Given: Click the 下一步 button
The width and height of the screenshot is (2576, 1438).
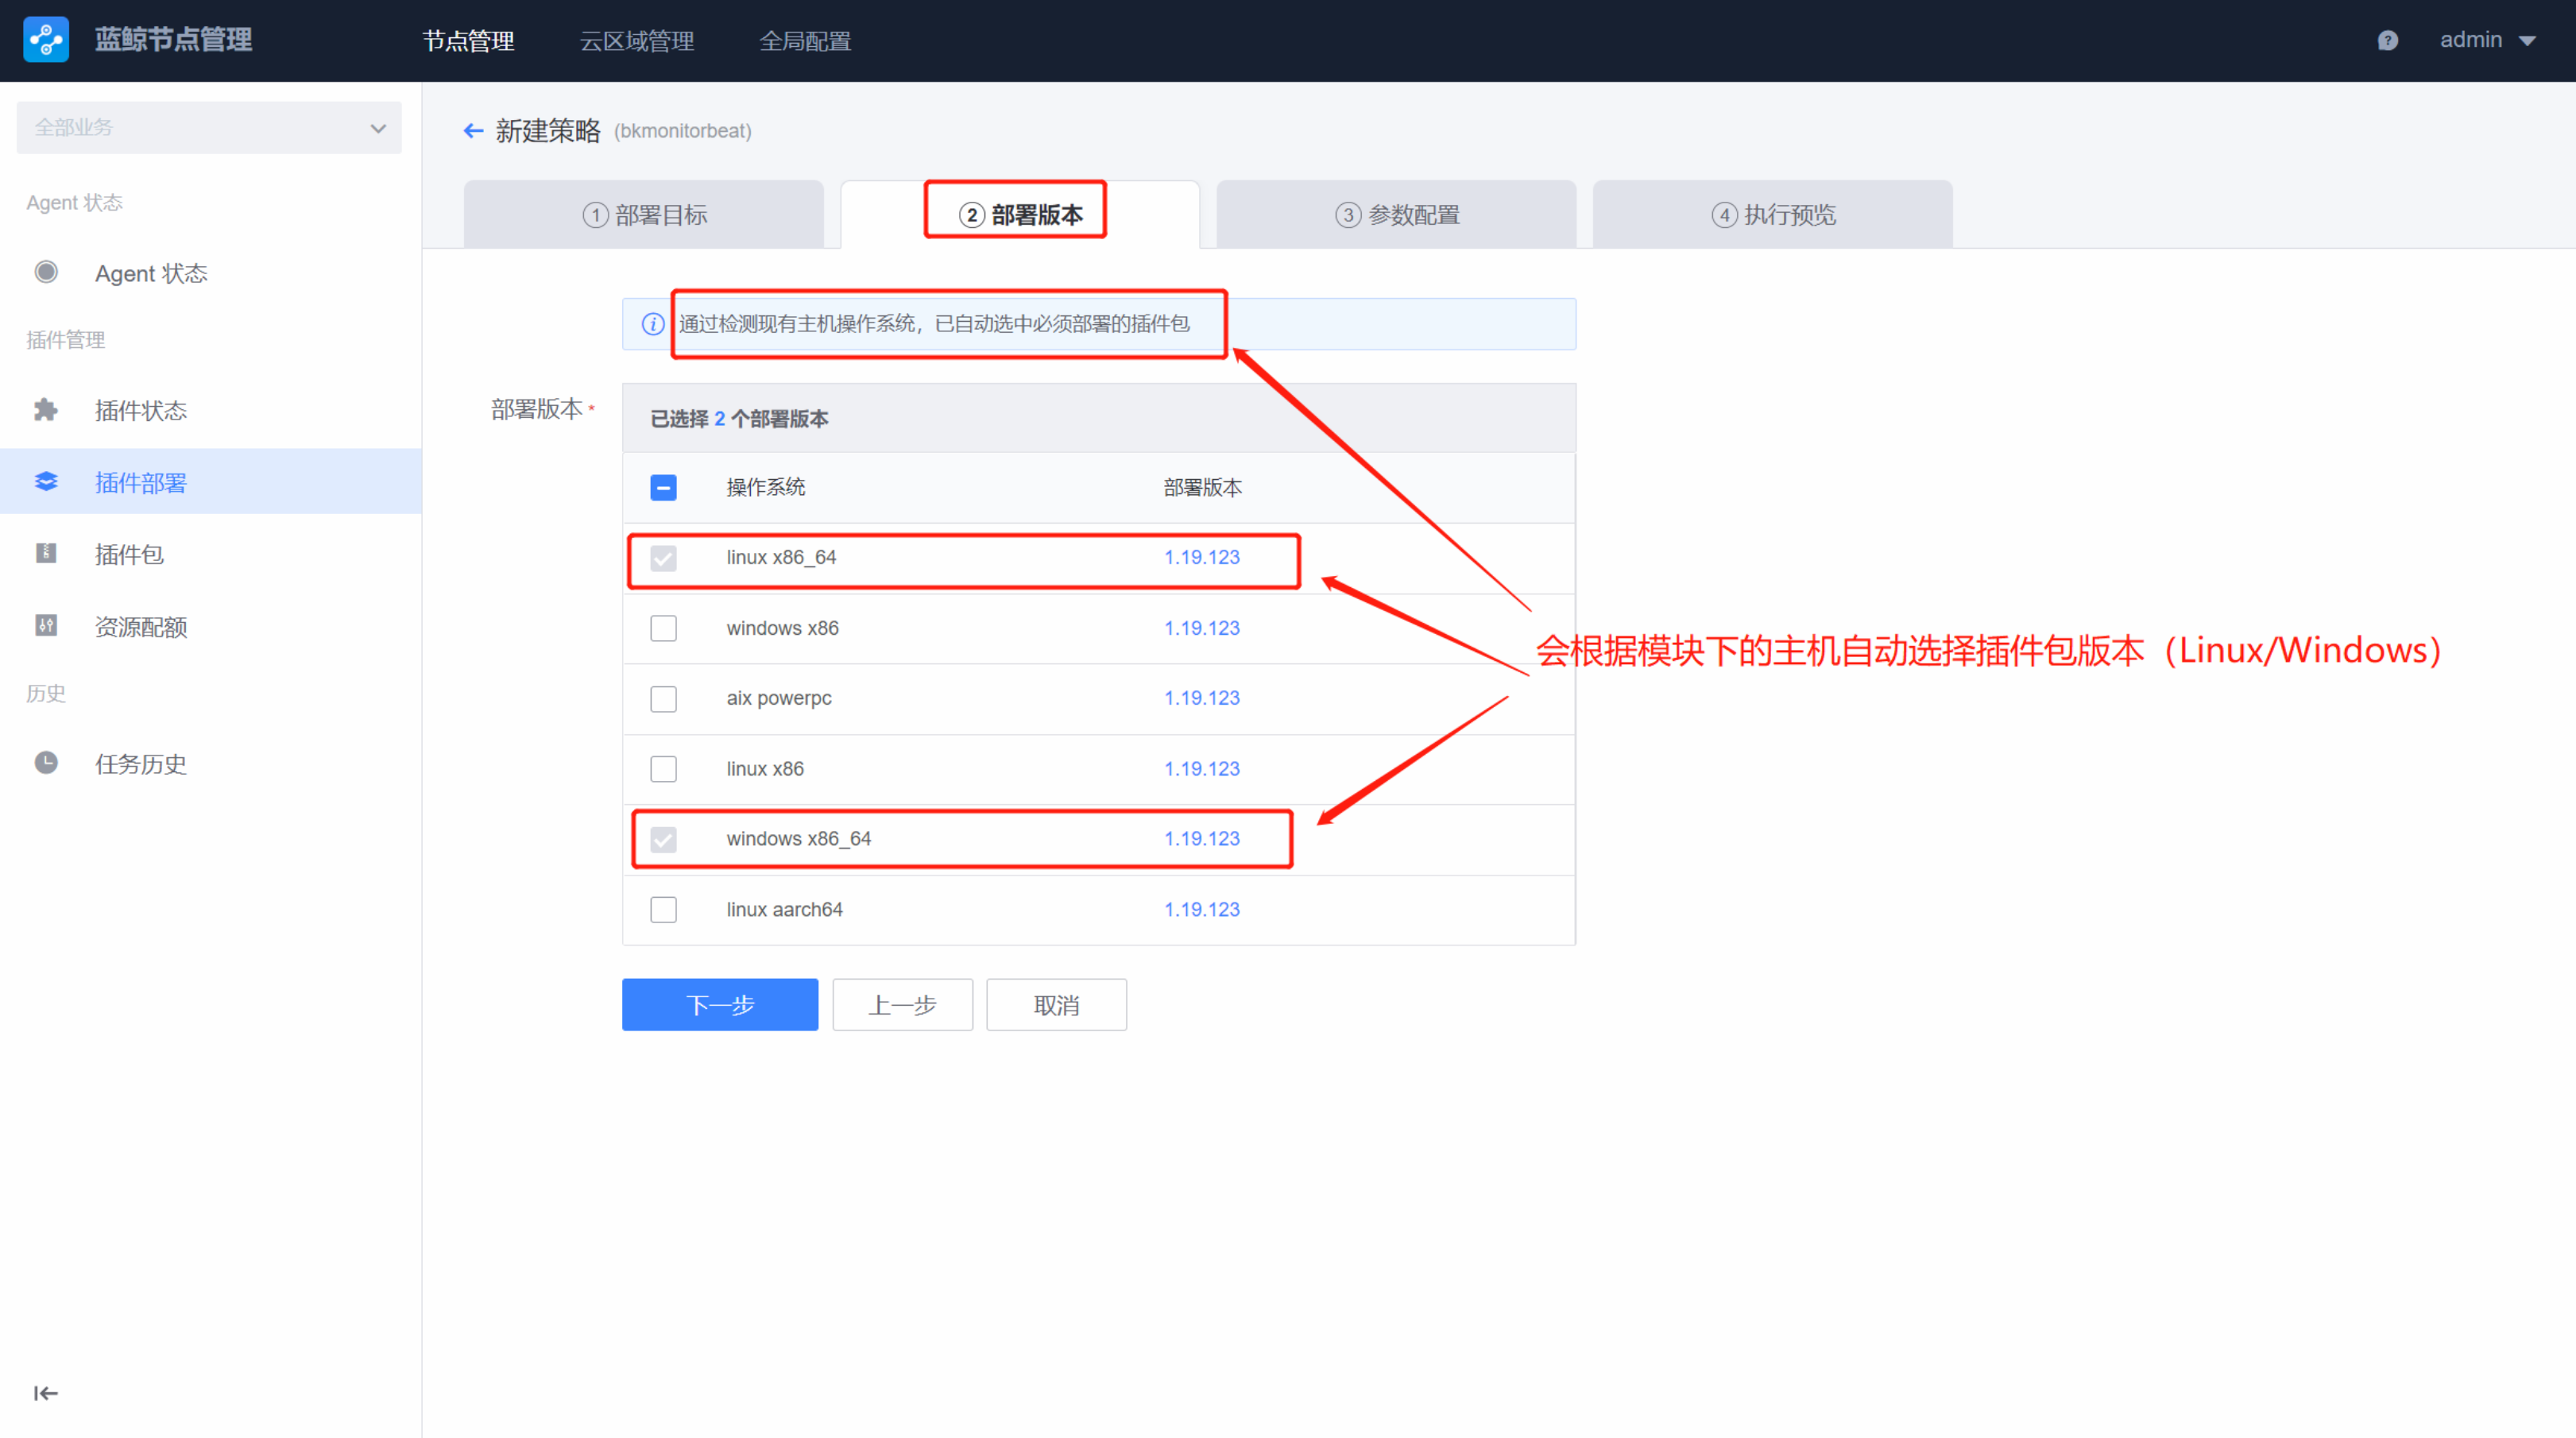Looking at the screenshot, I should 720,1004.
